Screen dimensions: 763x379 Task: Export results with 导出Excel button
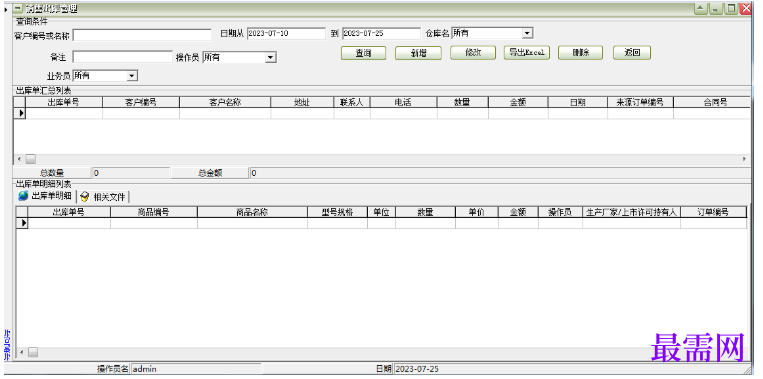point(527,53)
